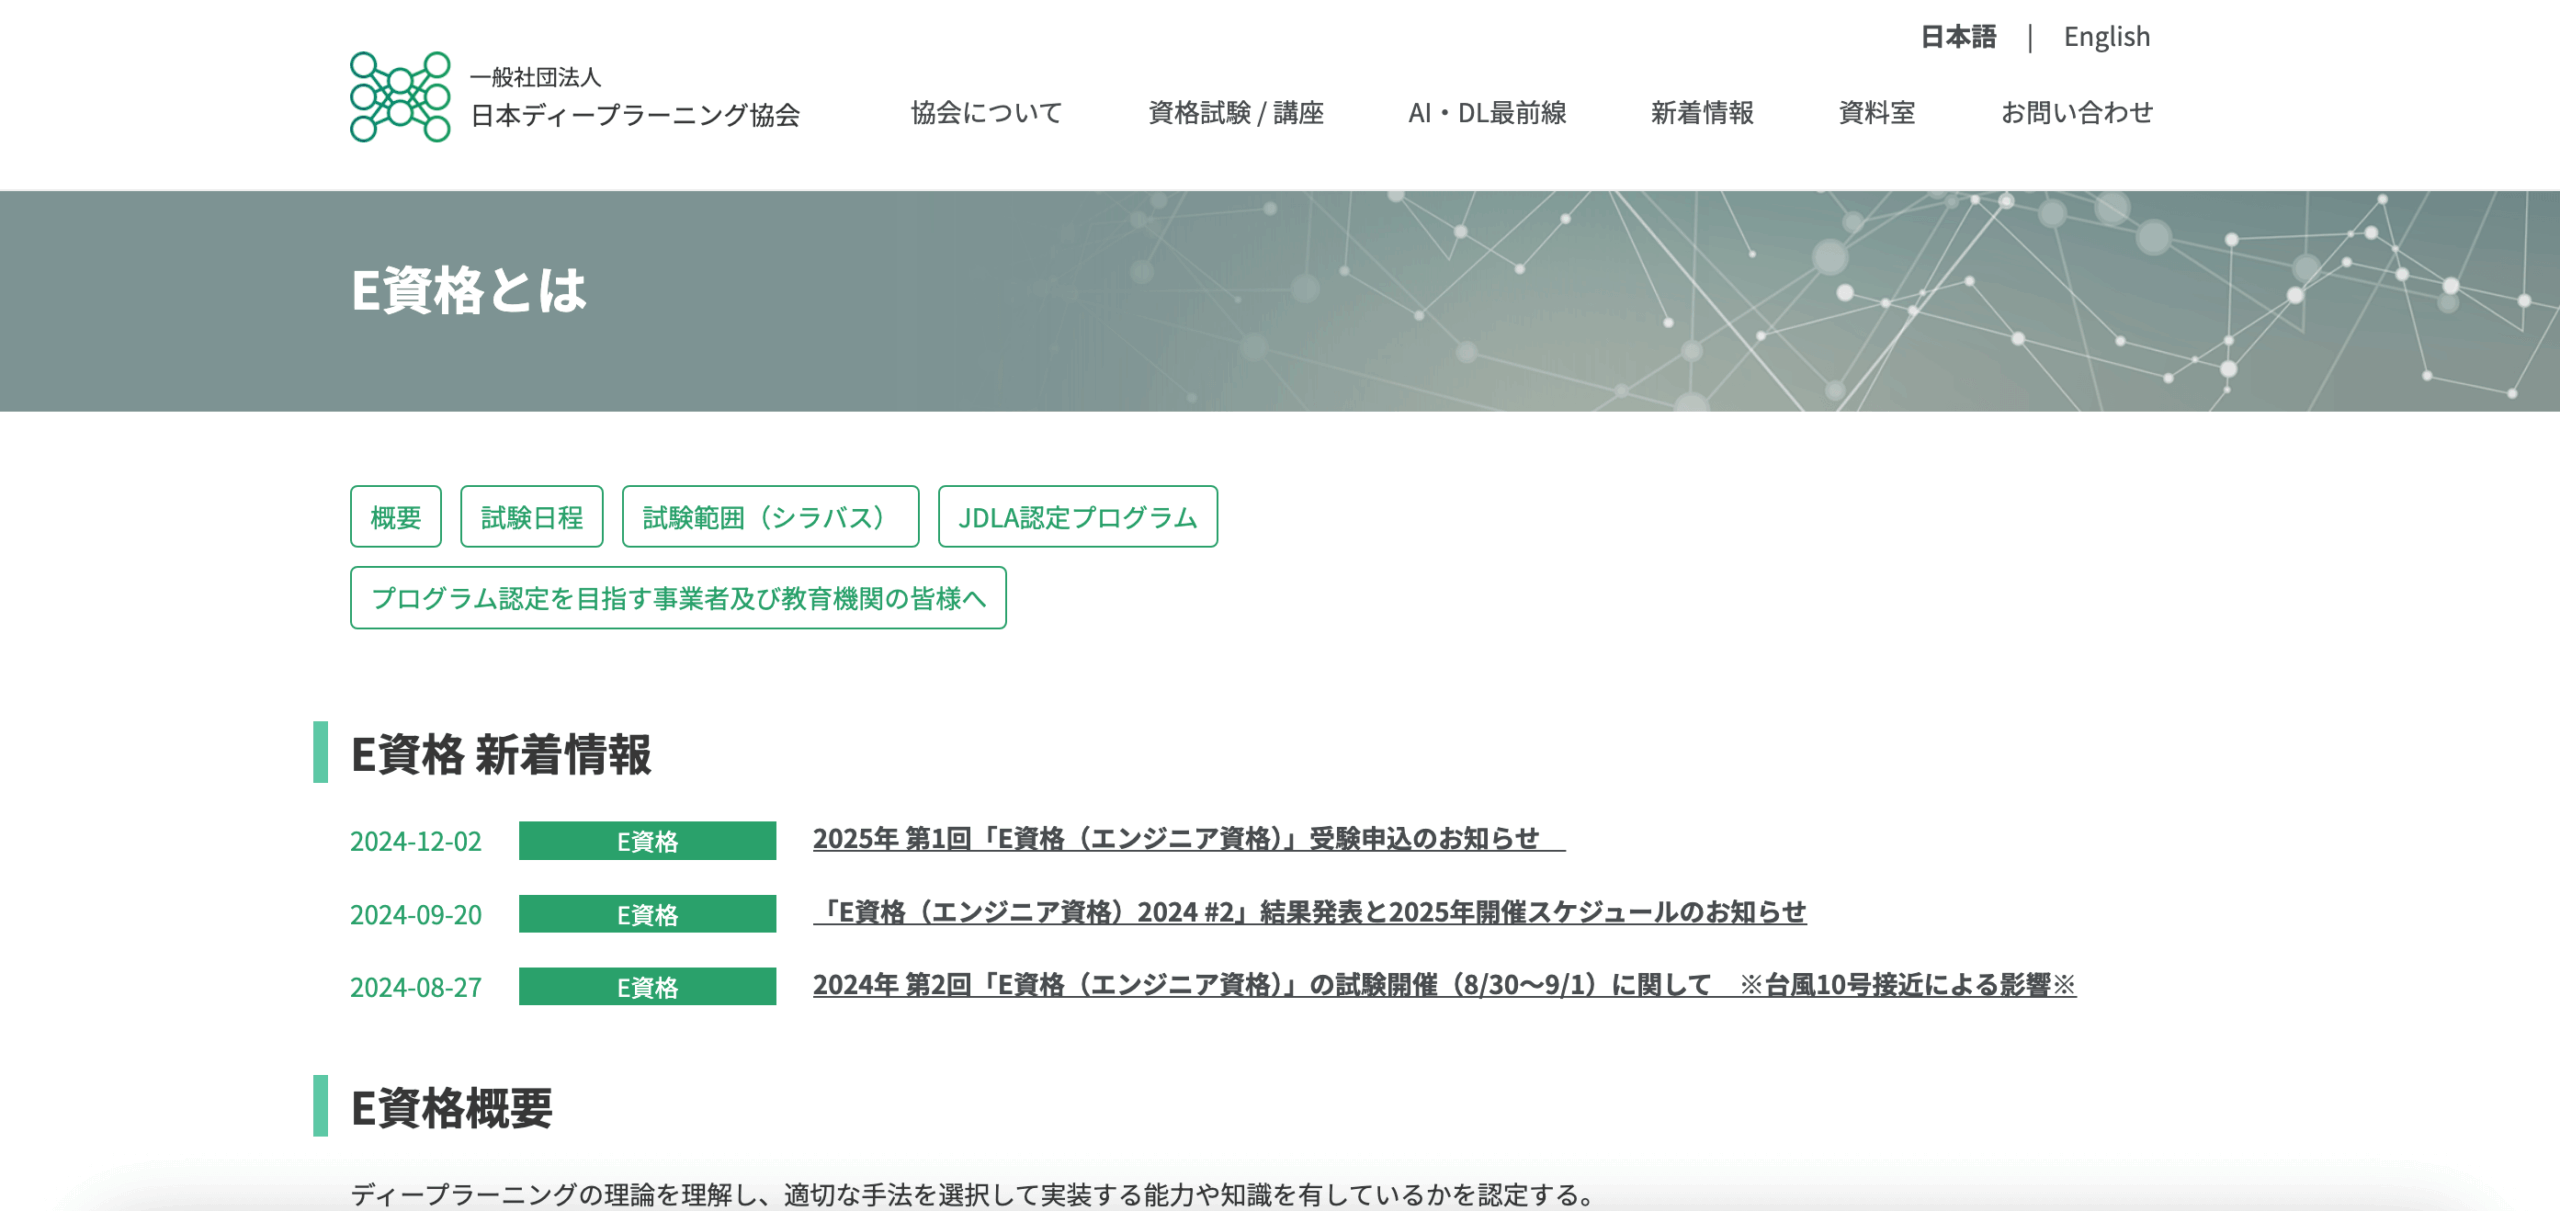
Task: Click the date 2024-09-20
Action: [x=416, y=914]
